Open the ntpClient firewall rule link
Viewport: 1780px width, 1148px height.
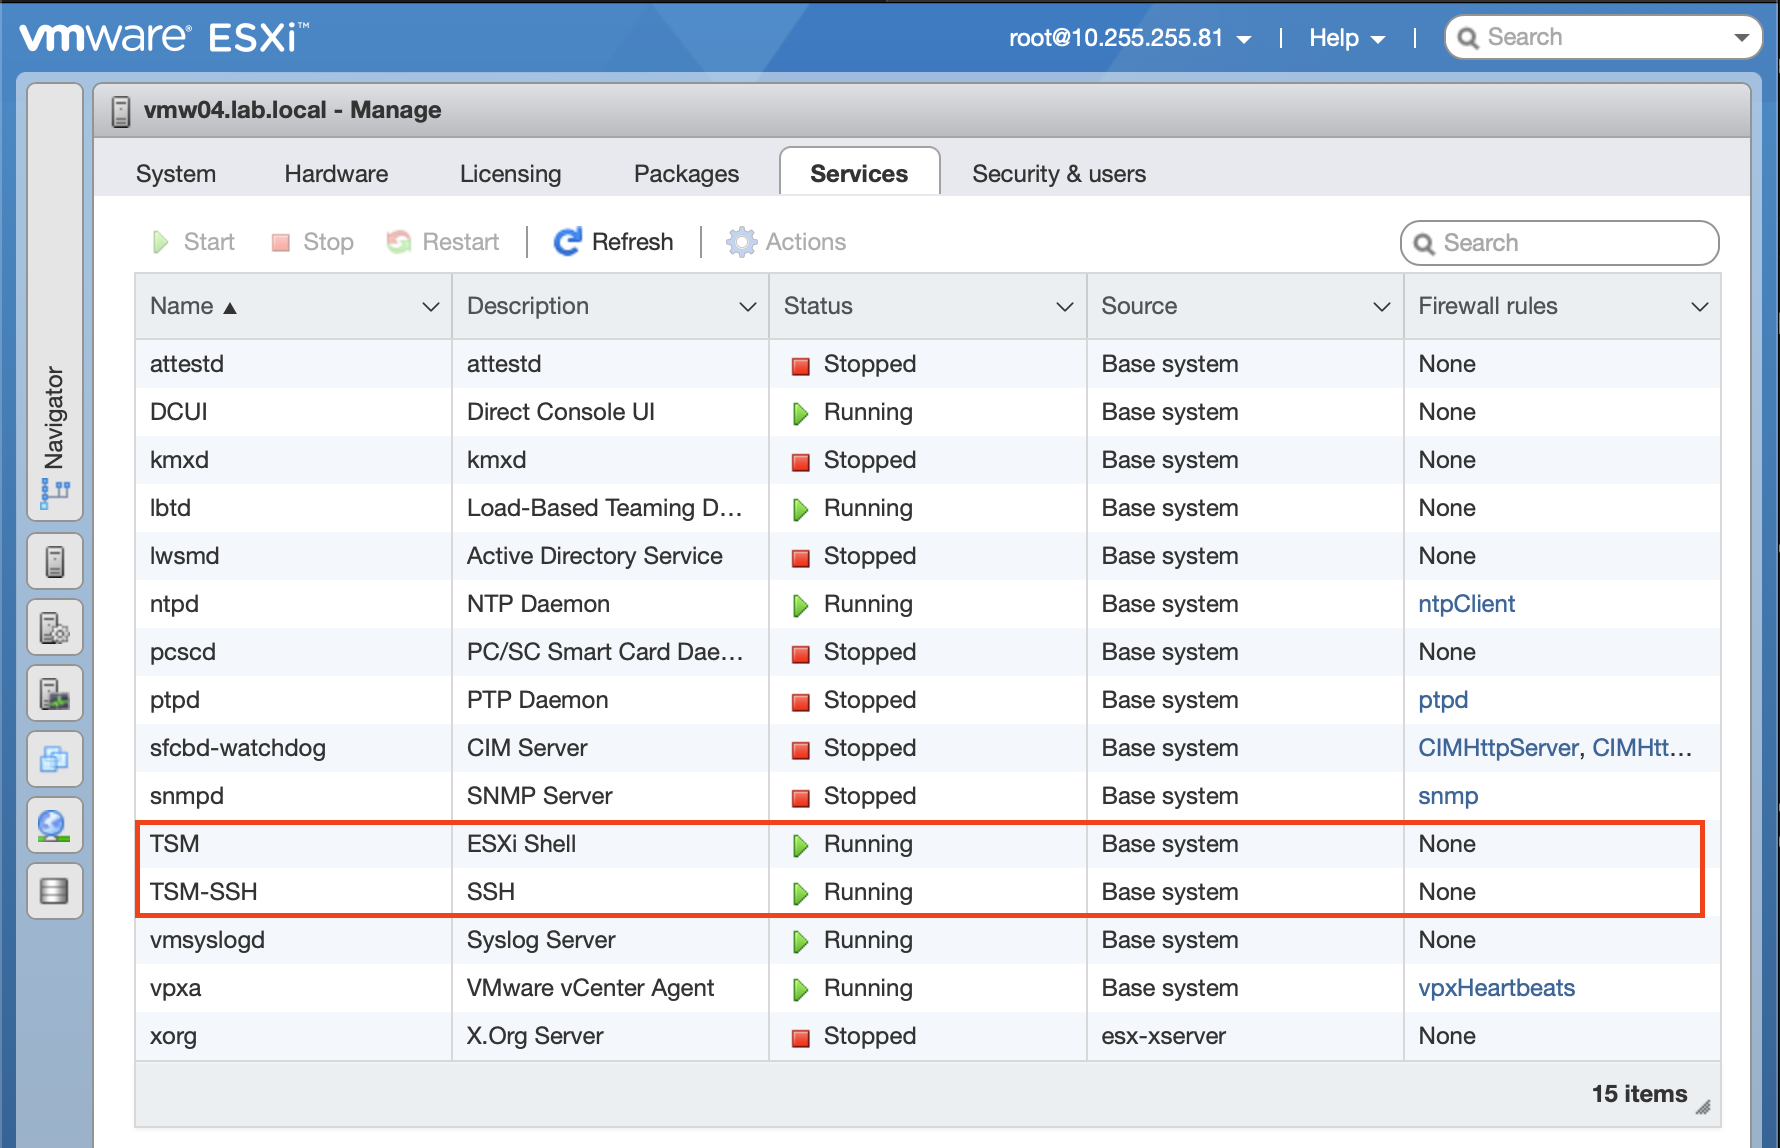coord(1466,604)
